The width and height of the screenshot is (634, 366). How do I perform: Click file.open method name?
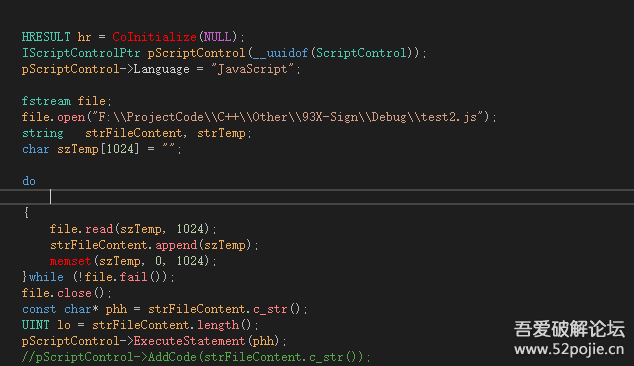71,117
